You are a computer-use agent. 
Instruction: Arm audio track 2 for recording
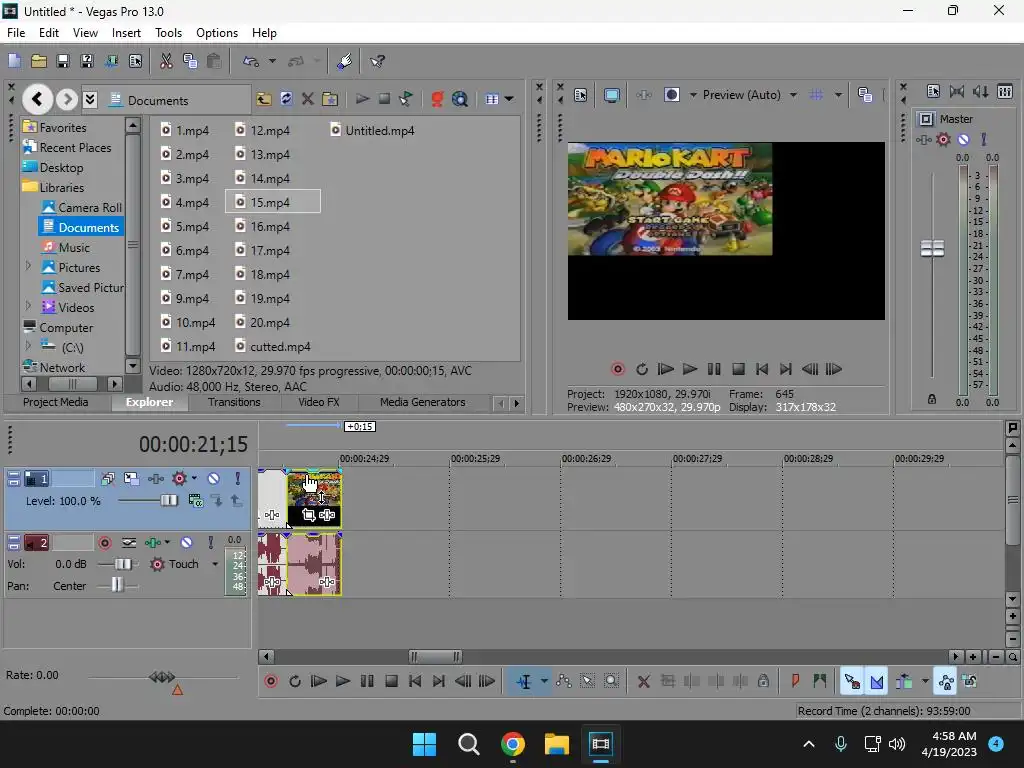pos(104,543)
